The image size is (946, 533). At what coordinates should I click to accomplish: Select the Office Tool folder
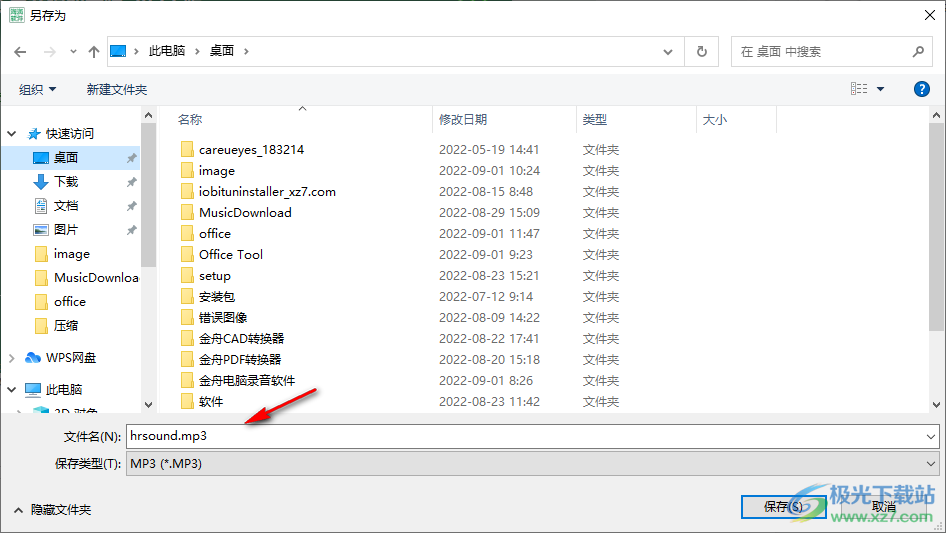[x=230, y=255]
